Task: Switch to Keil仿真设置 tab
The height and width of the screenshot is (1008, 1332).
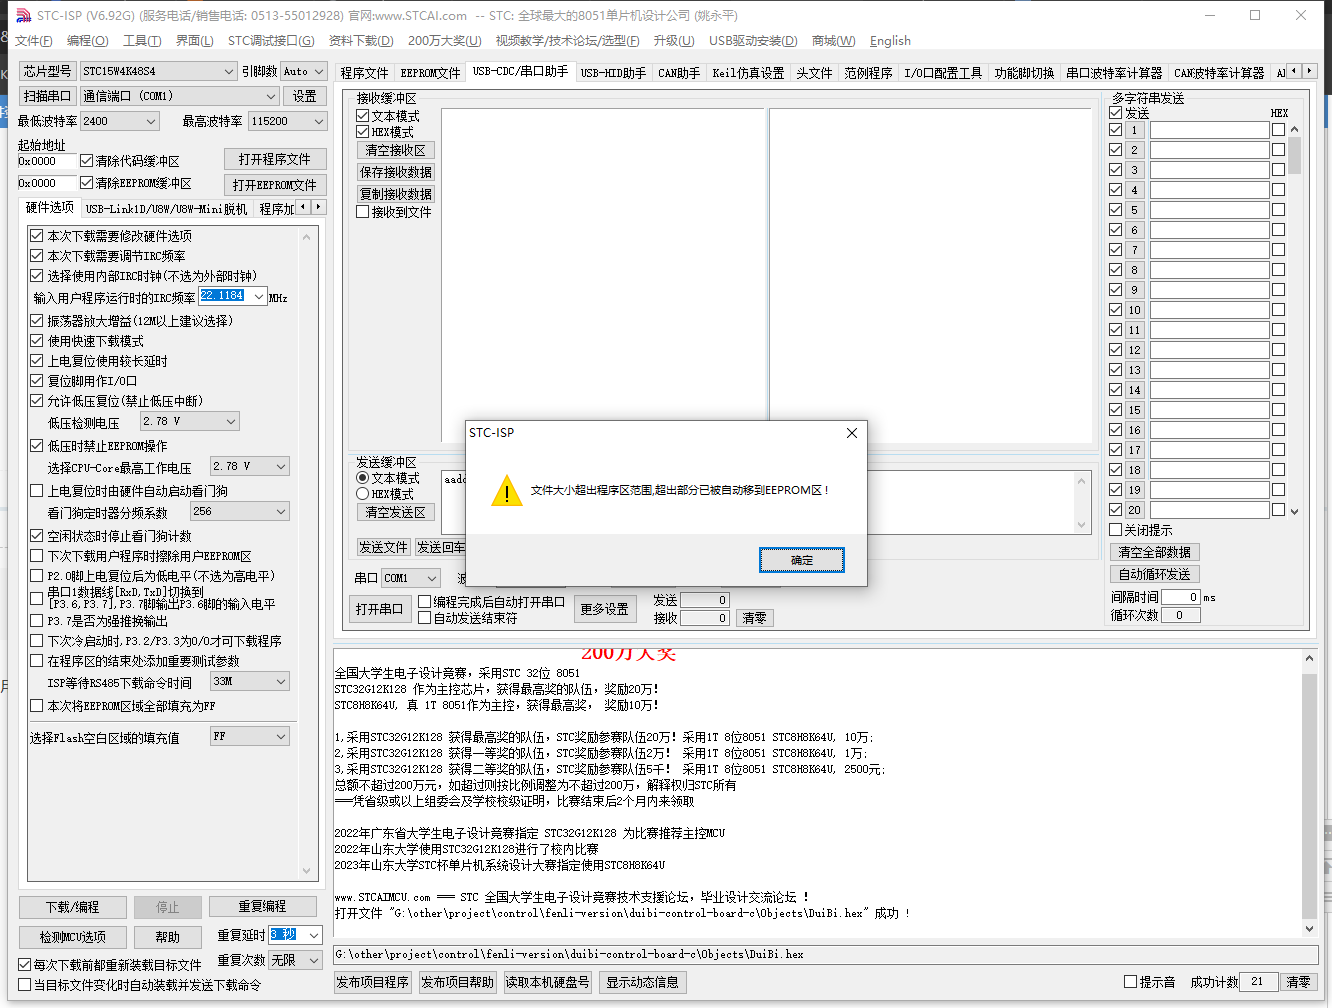Action: coord(748,73)
